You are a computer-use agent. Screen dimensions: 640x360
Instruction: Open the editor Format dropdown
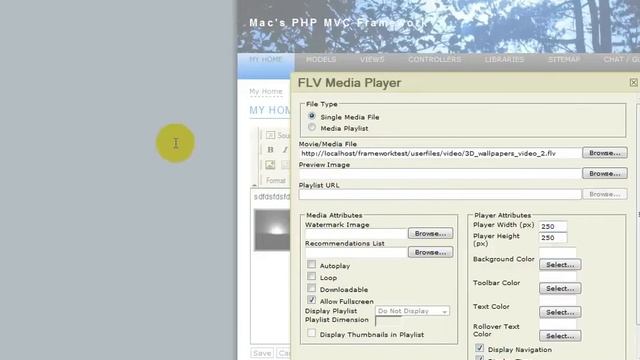[x=276, y=180]
